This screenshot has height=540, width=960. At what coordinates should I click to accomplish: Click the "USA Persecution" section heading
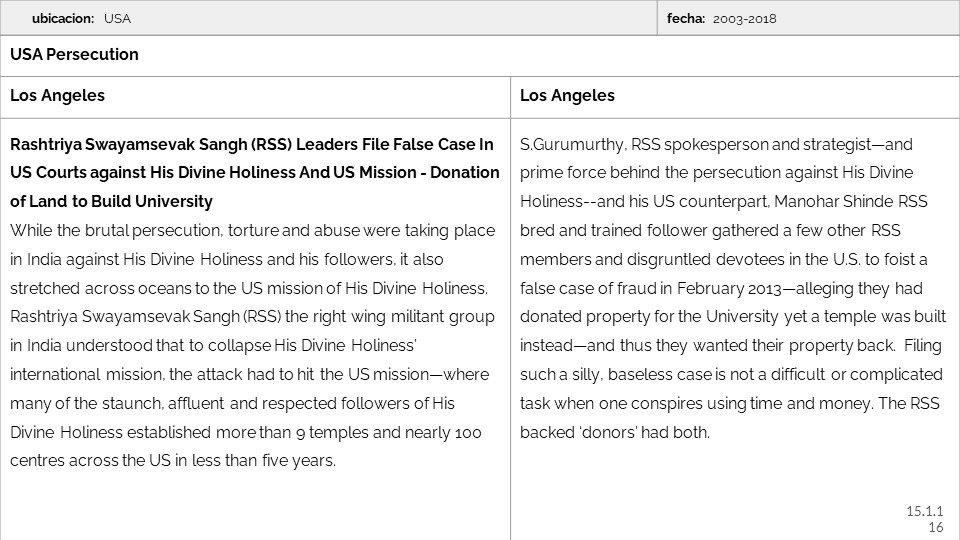point(74,55)
